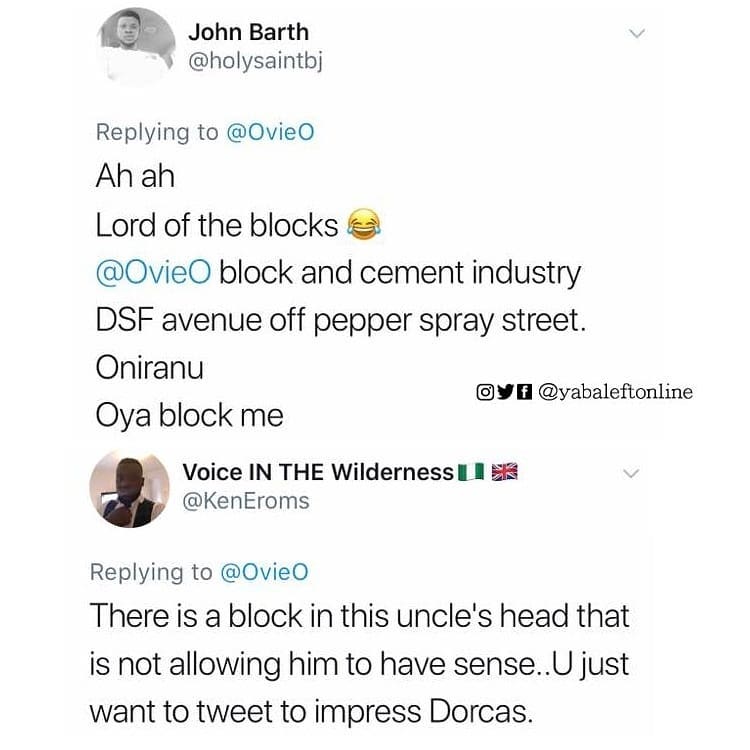Click John Barth's profile picture
Screen dimensions: 750x750
tap(136, 46)
